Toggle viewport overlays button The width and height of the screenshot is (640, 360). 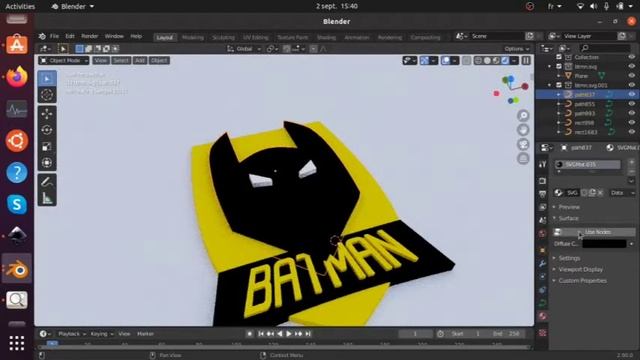(446, 60)
